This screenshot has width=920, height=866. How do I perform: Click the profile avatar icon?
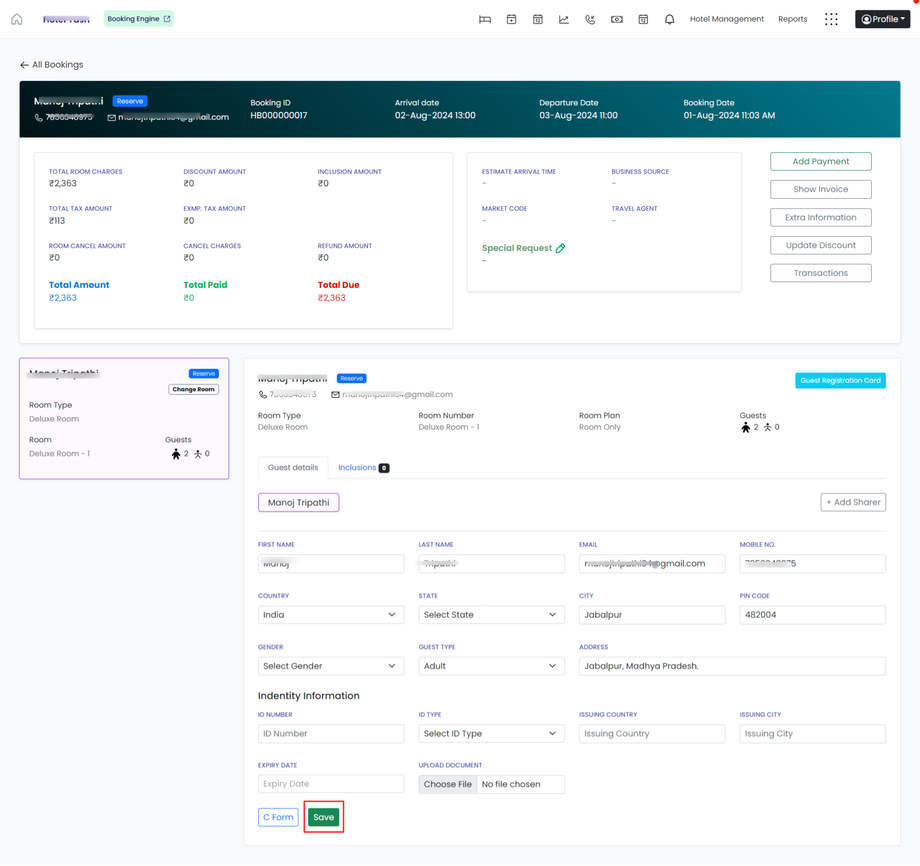pos(866,19)
